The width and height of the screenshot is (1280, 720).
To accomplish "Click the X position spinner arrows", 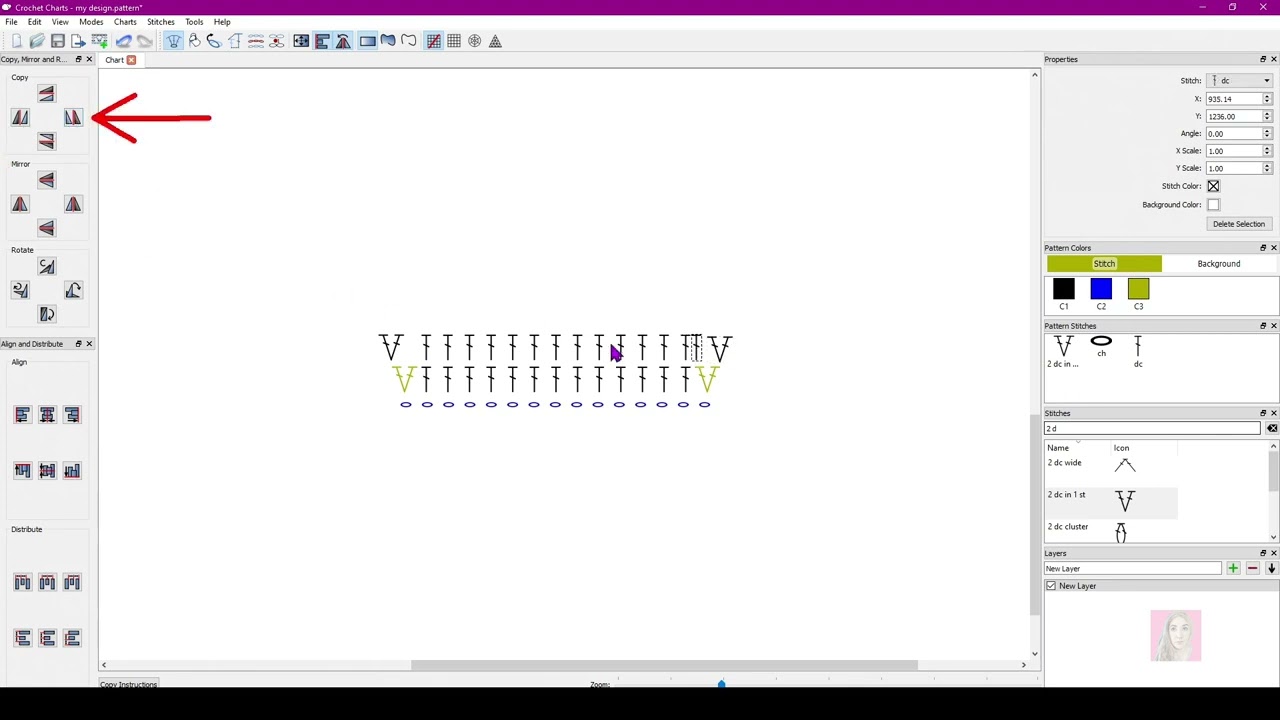I will 1267,99.
